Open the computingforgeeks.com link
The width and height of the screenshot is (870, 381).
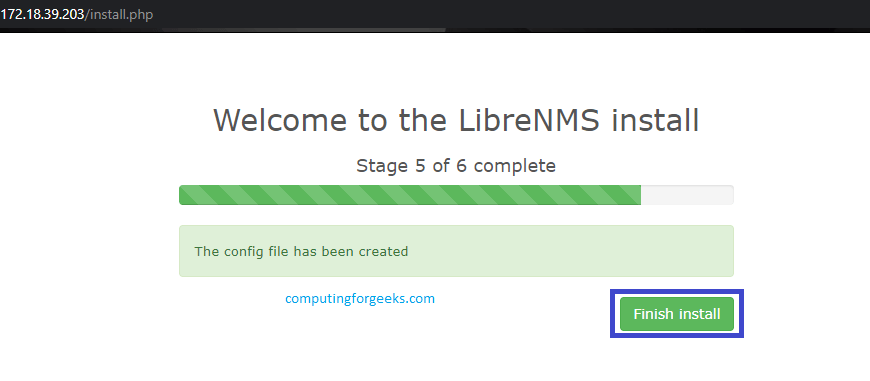pos(360,299)
